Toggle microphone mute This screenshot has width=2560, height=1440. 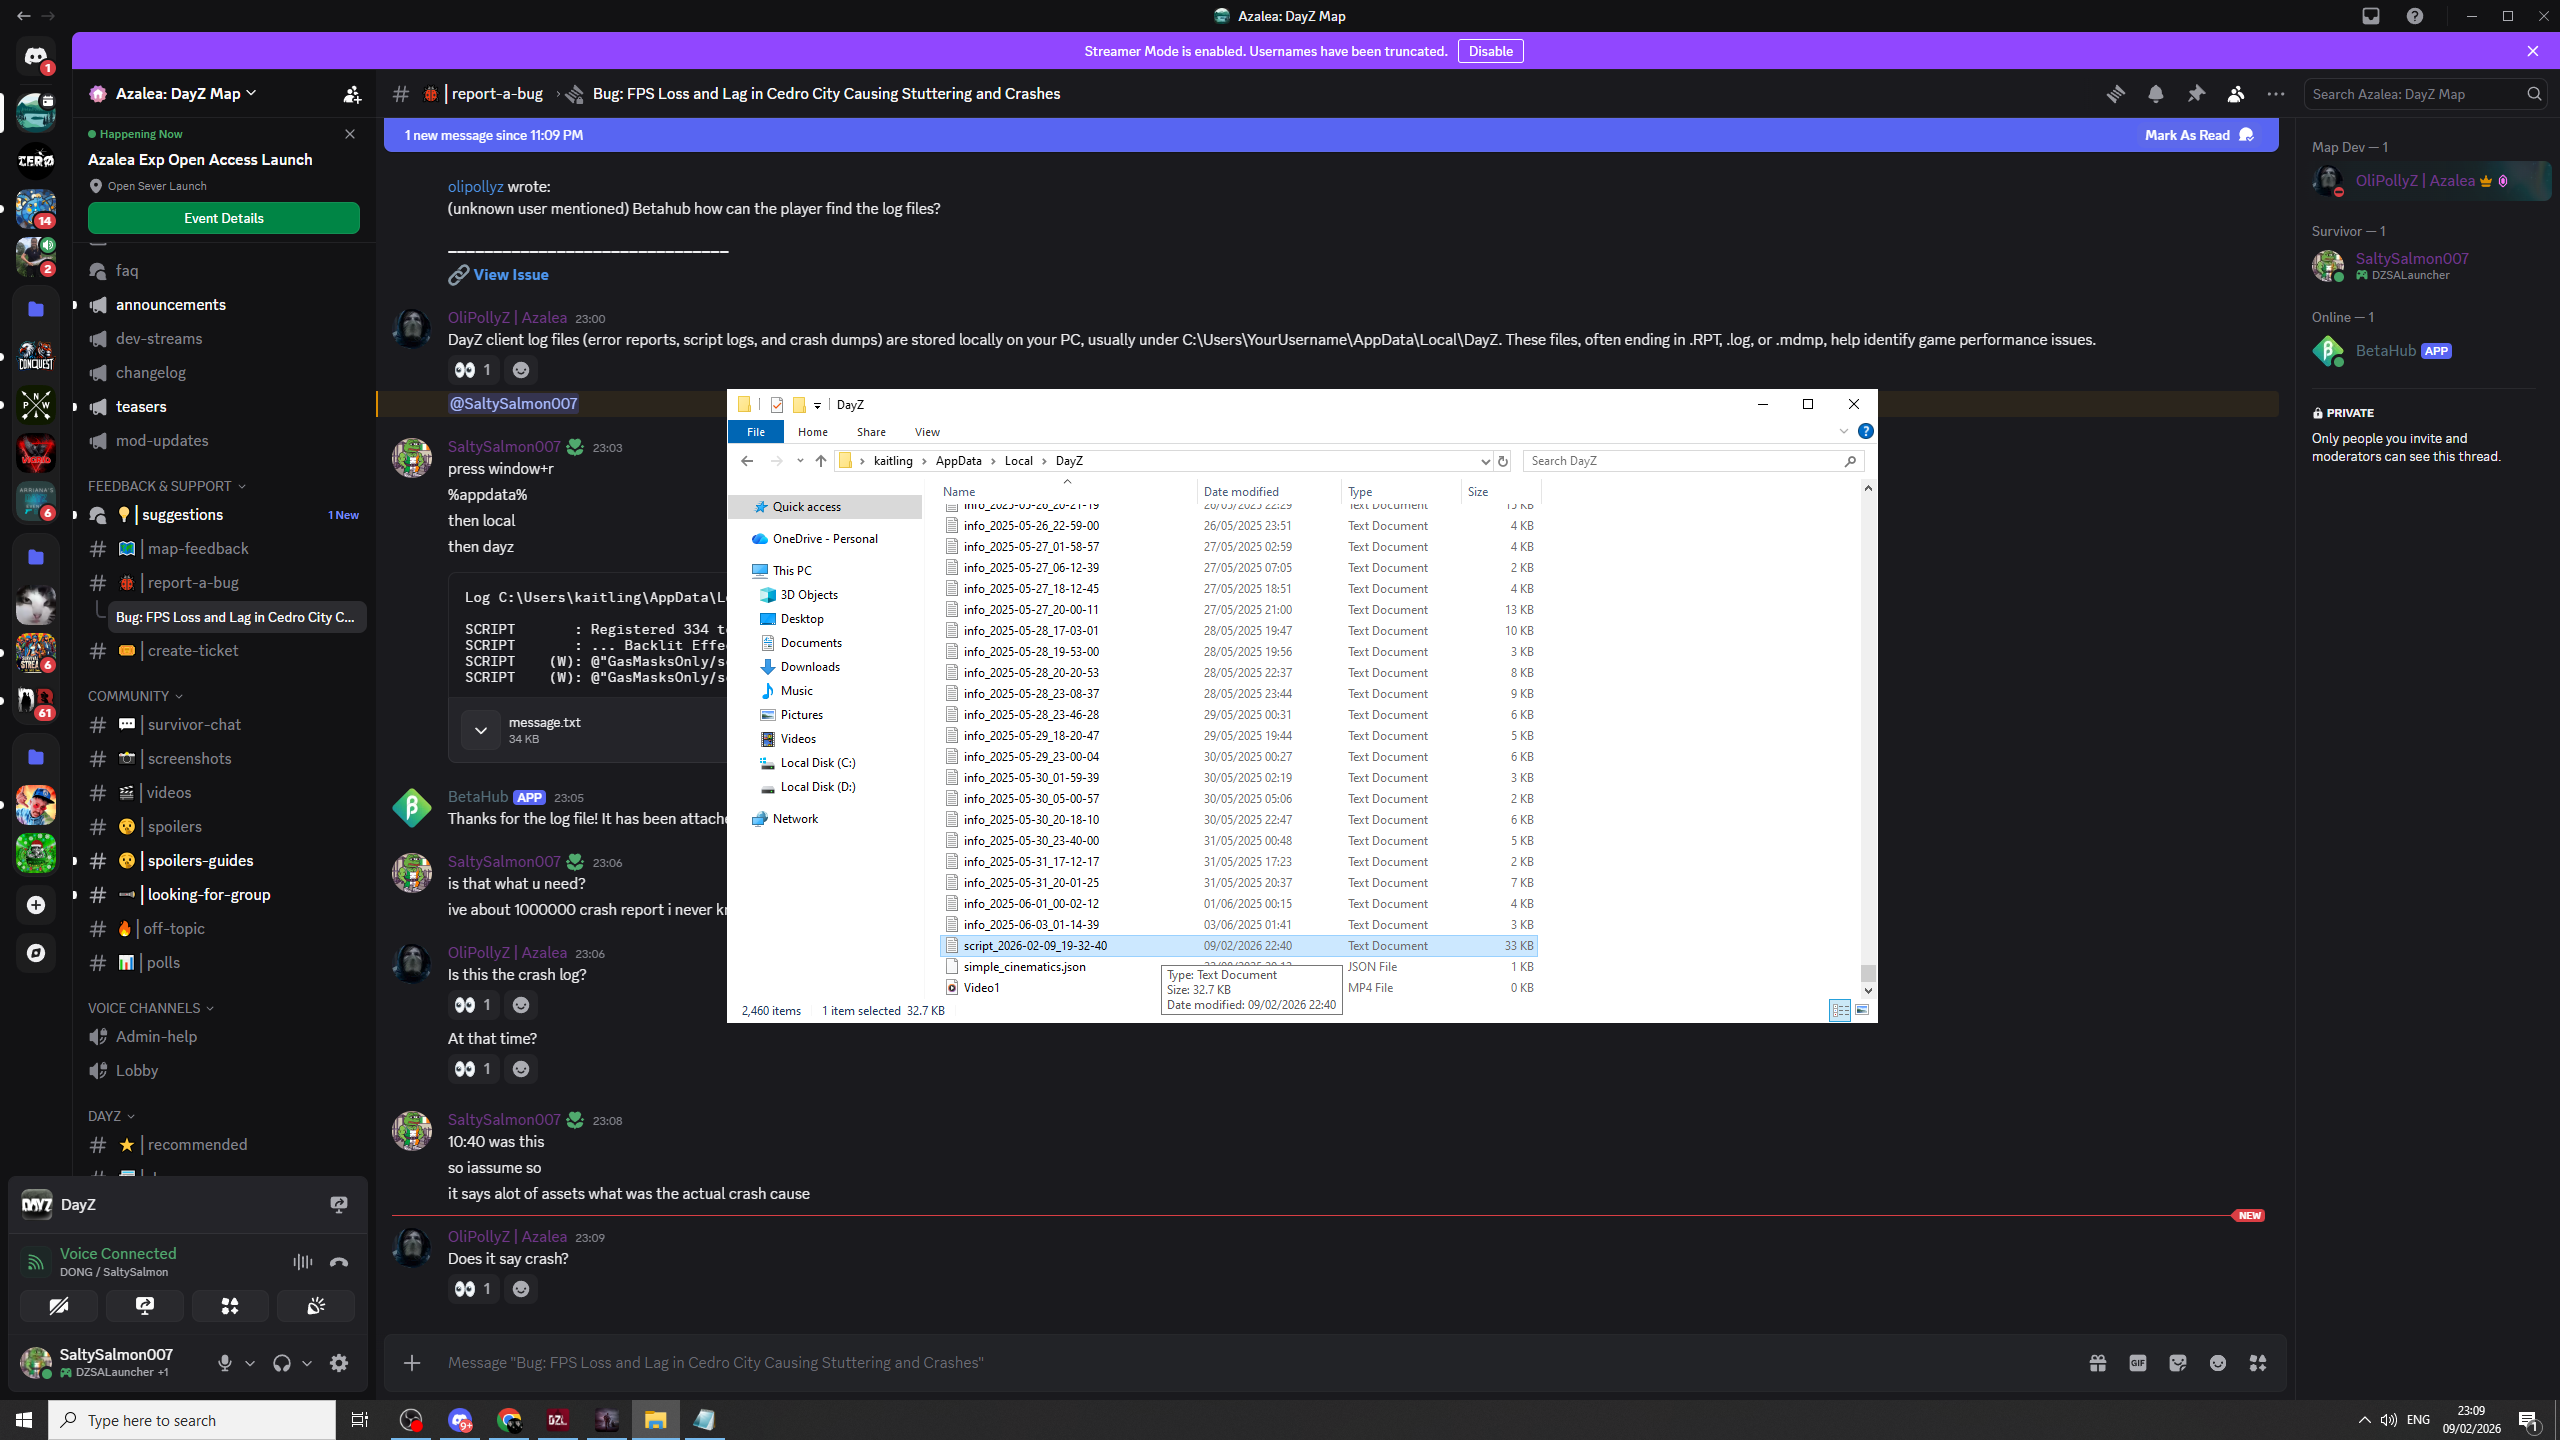225,1363
